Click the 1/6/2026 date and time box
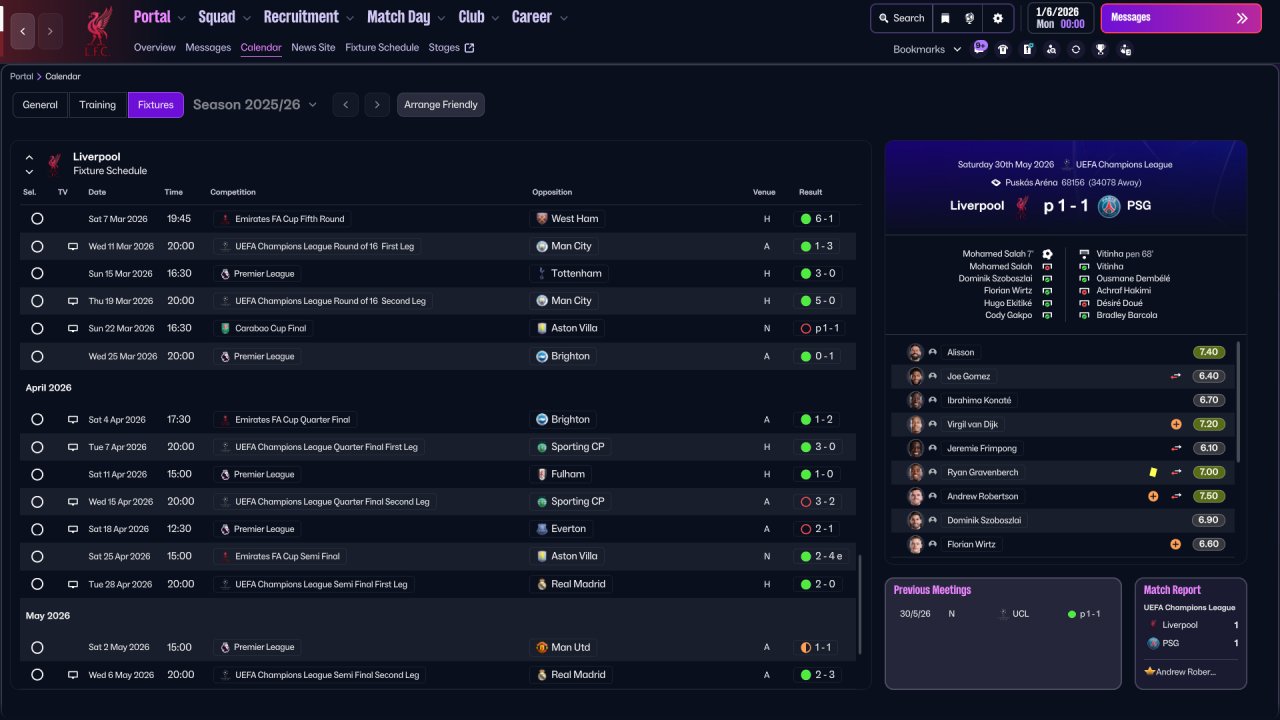 click(1060, 18)
